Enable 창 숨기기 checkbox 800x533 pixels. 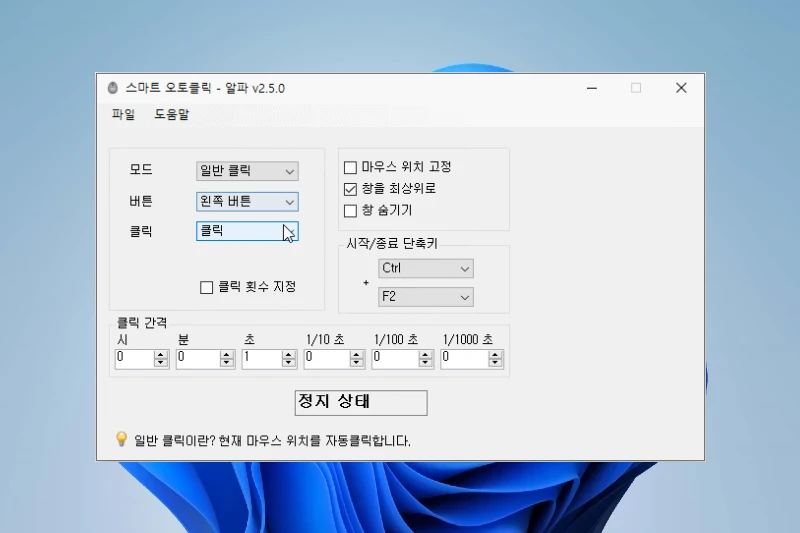click(350, 211)
